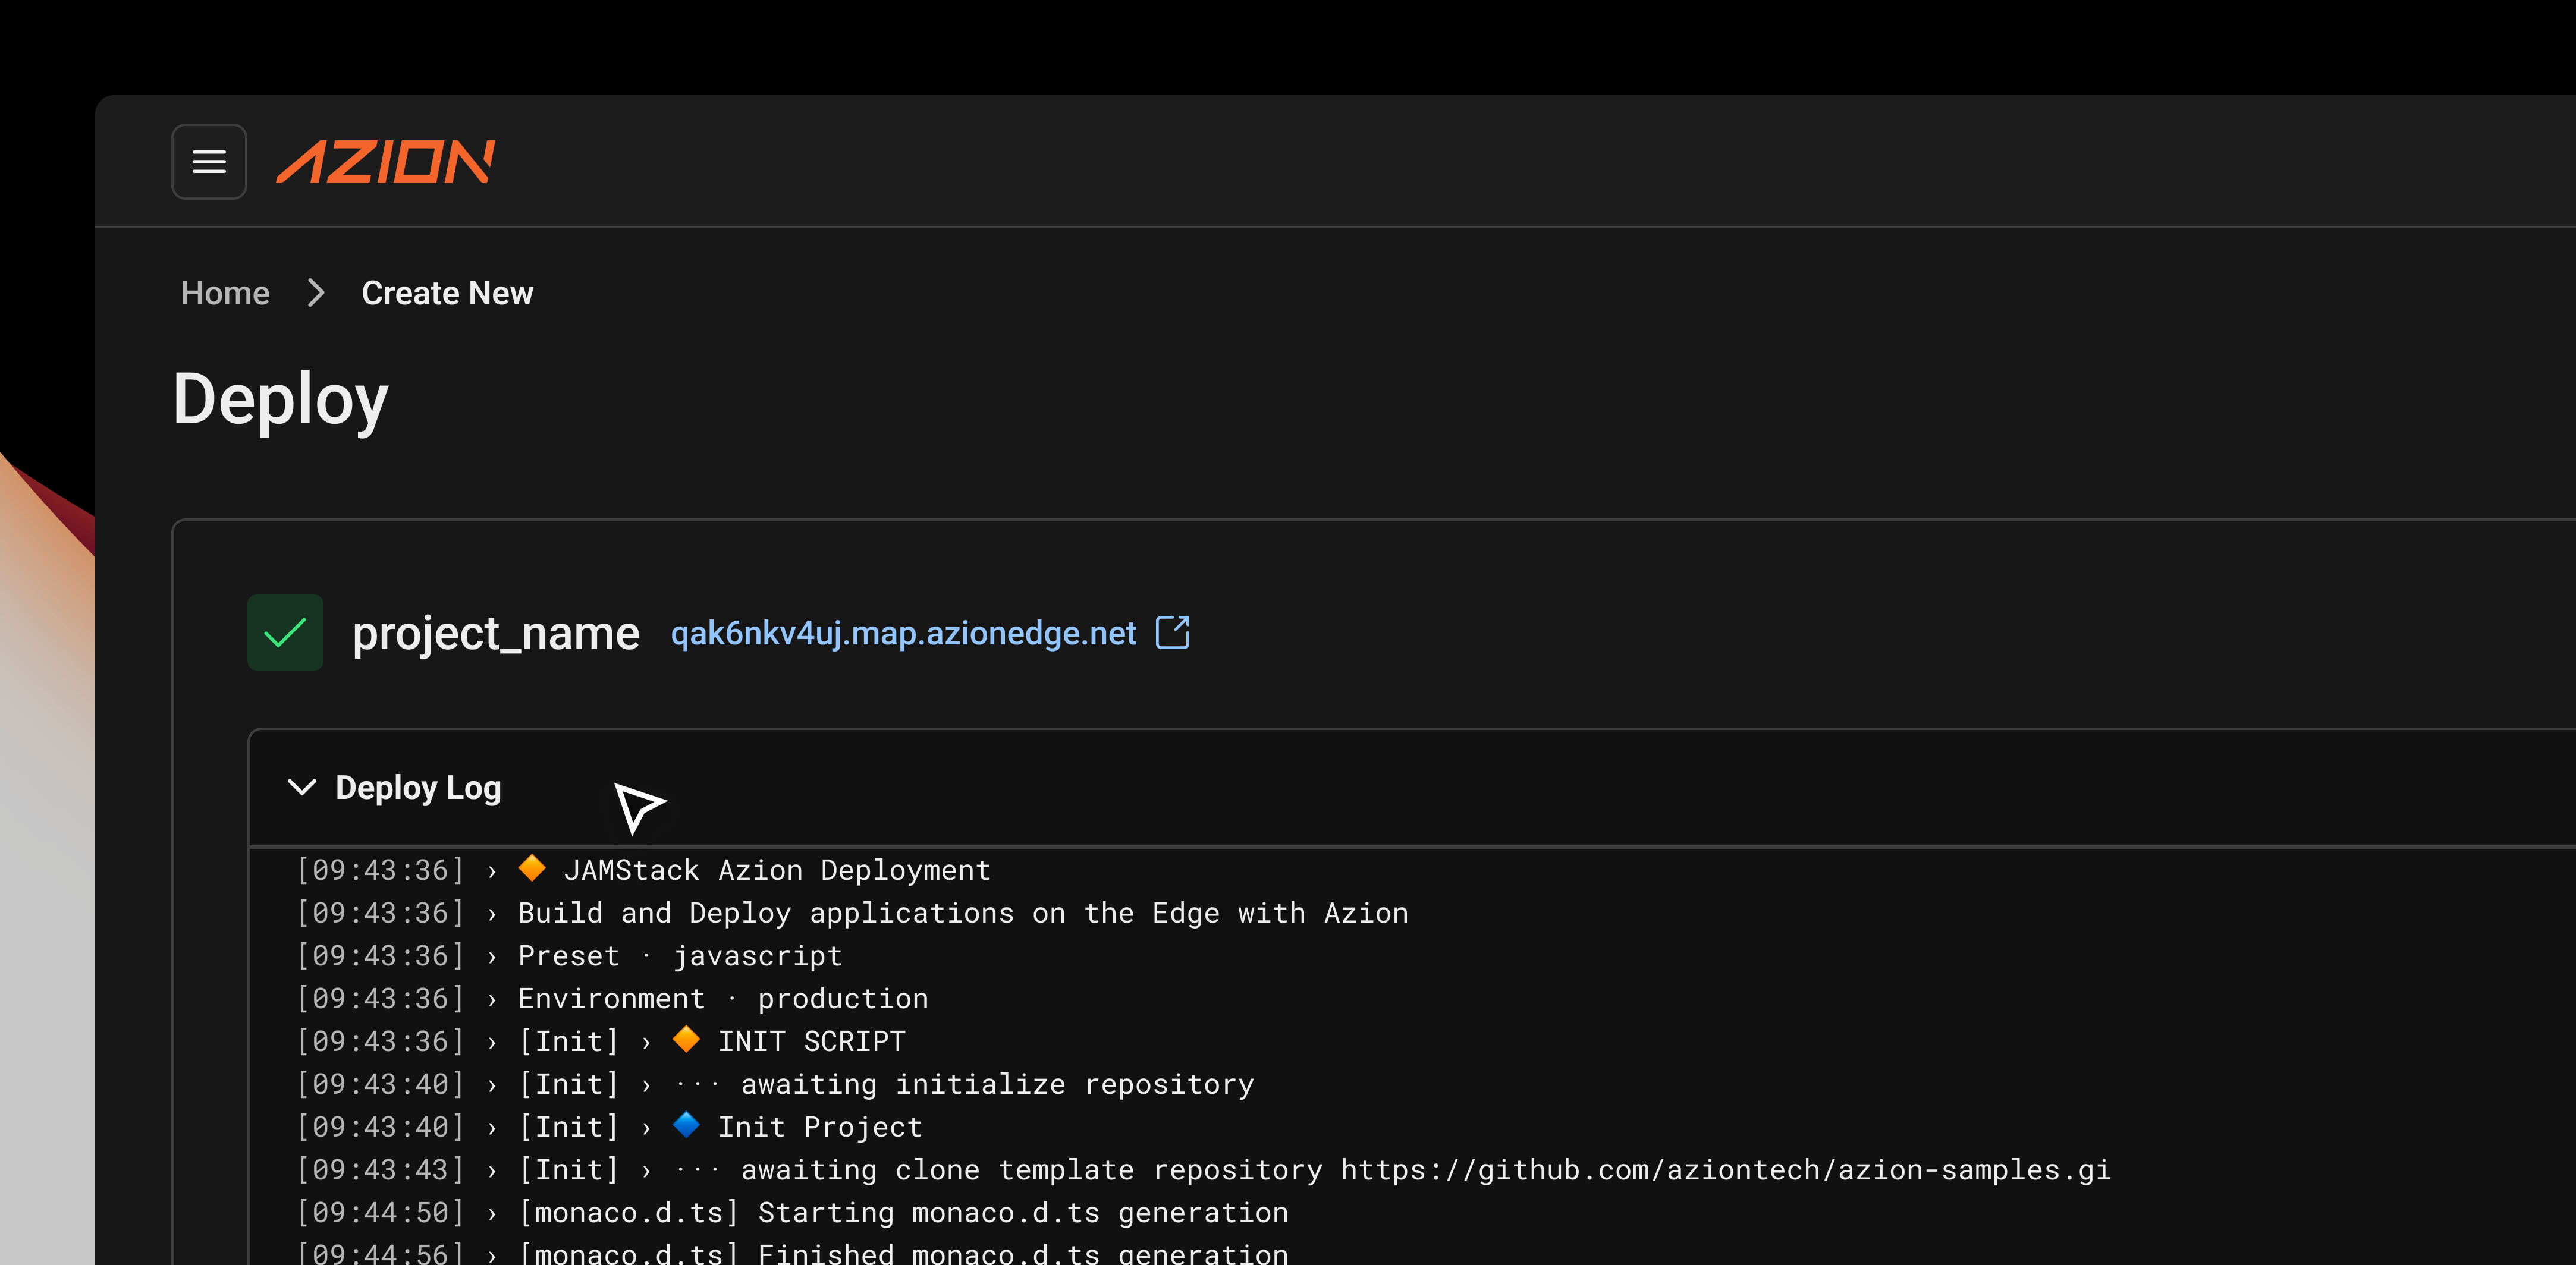Viewport: 2576px width, 1265px height.
Task: Click the 'Preset · javascript' log line
Action: click(x=680, y=956)
